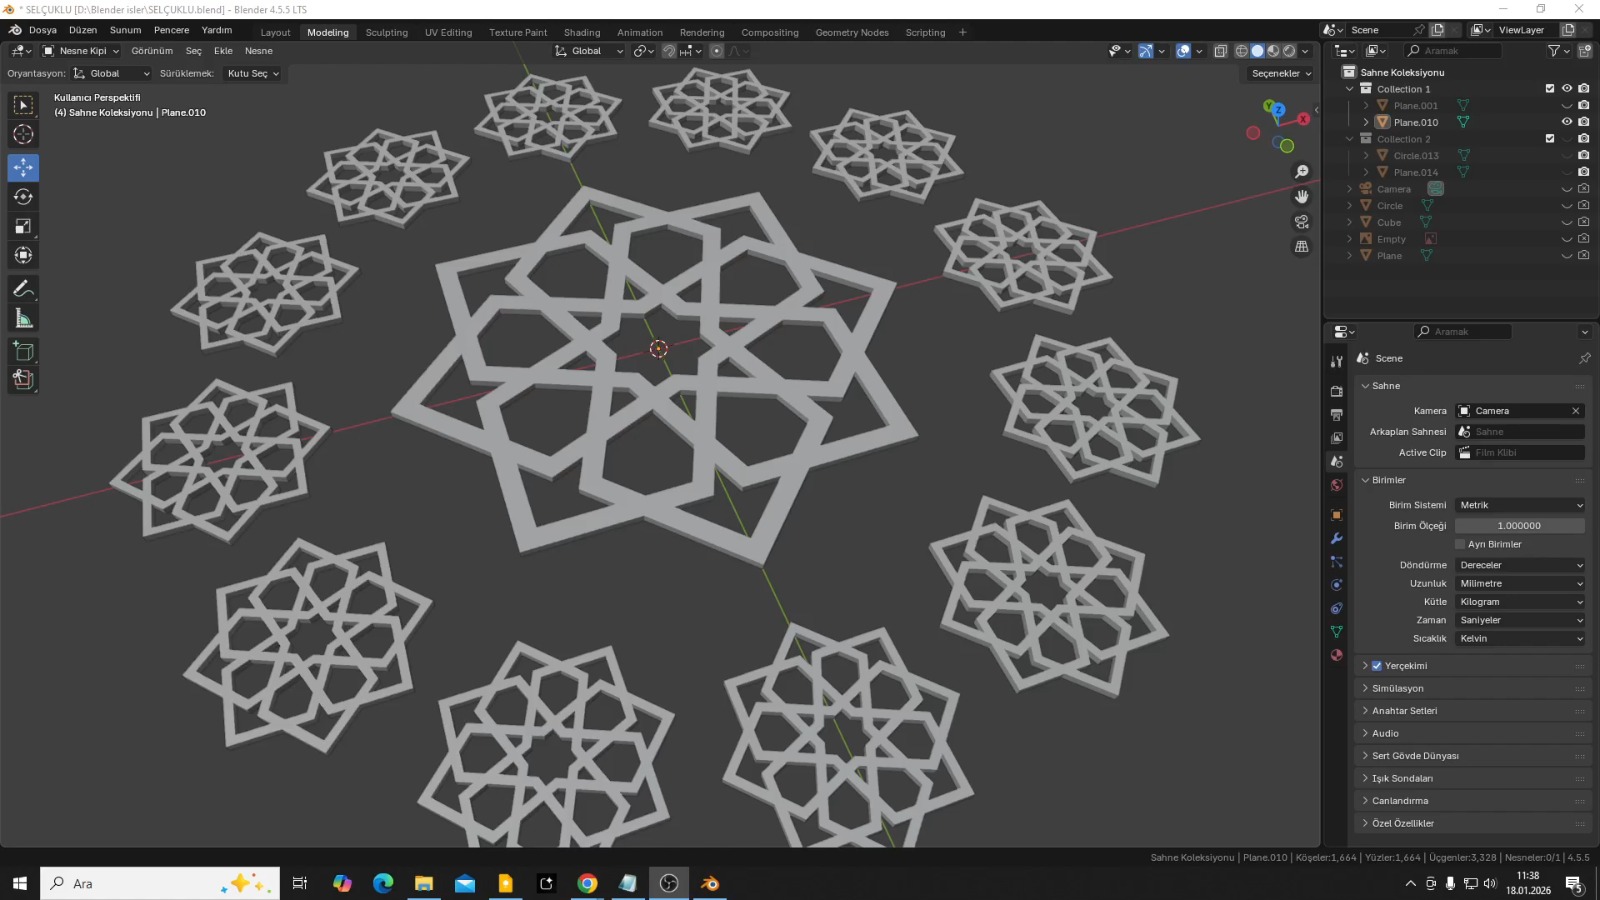The width and height of the screenshot is (1600, 900).
Task: Enable the Ayrı Birimler checkbox
Action: (x=1460, y=544)
